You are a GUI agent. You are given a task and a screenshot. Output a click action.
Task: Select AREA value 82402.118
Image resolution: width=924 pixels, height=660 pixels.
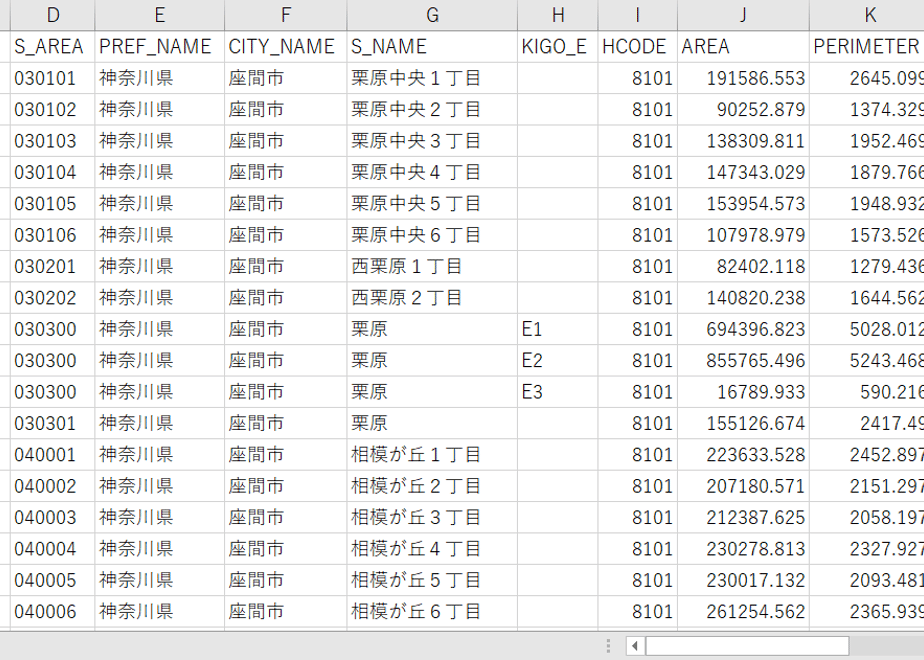744,266
